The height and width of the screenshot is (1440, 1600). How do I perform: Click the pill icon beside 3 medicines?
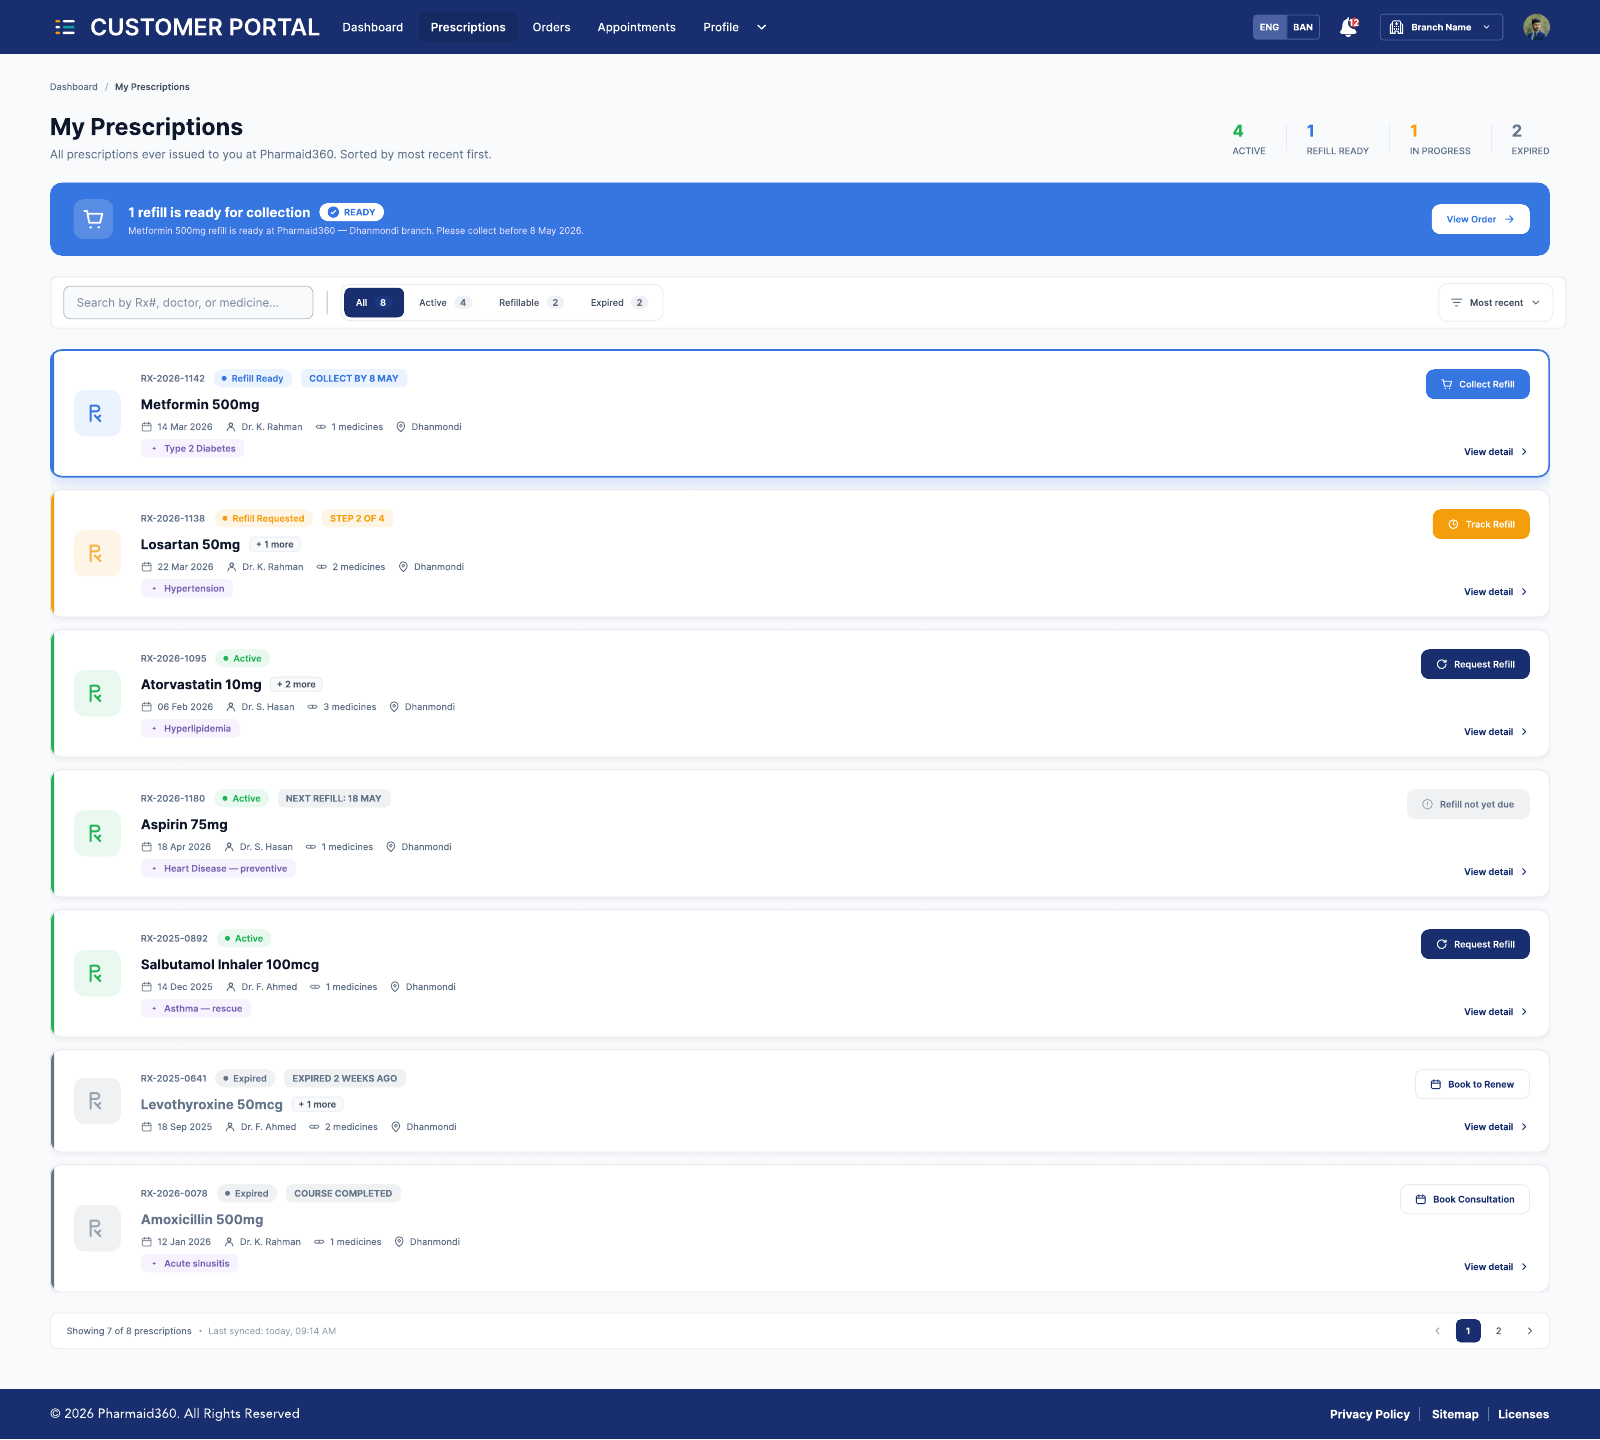coord(313,707)
